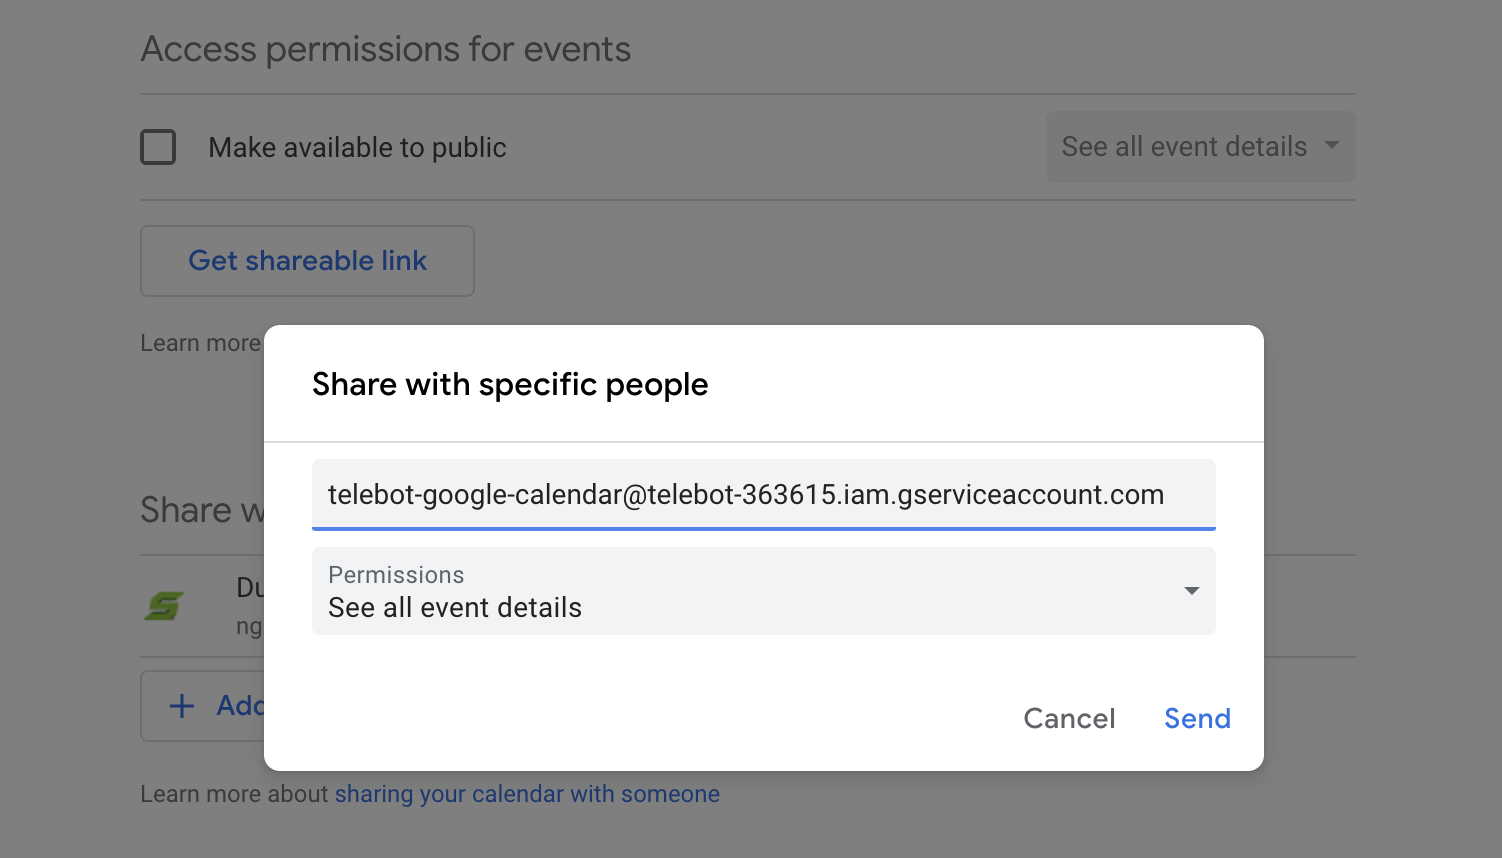1502x858 pixels.
Task: Click the caret arrow on the Permissions selector
Action: pyautogui.click(x=1191, y=591)
